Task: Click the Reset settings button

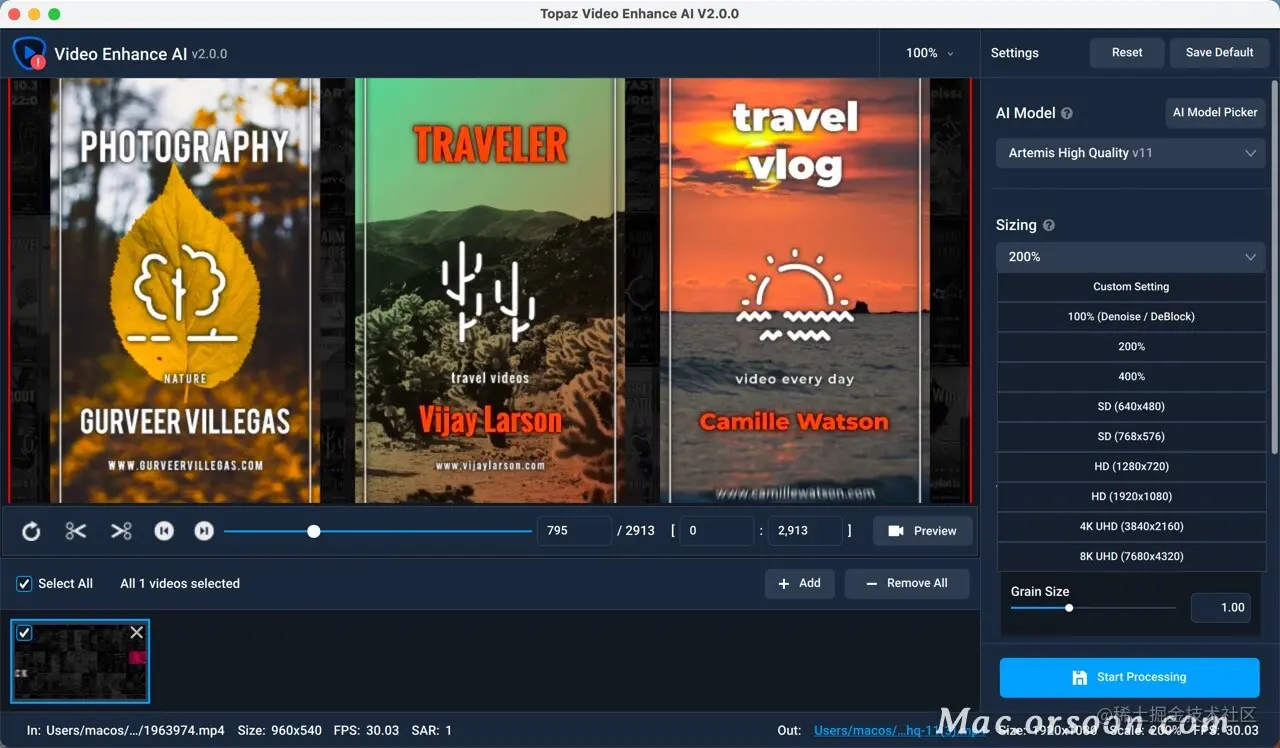Action: [x=1127, y=53]
